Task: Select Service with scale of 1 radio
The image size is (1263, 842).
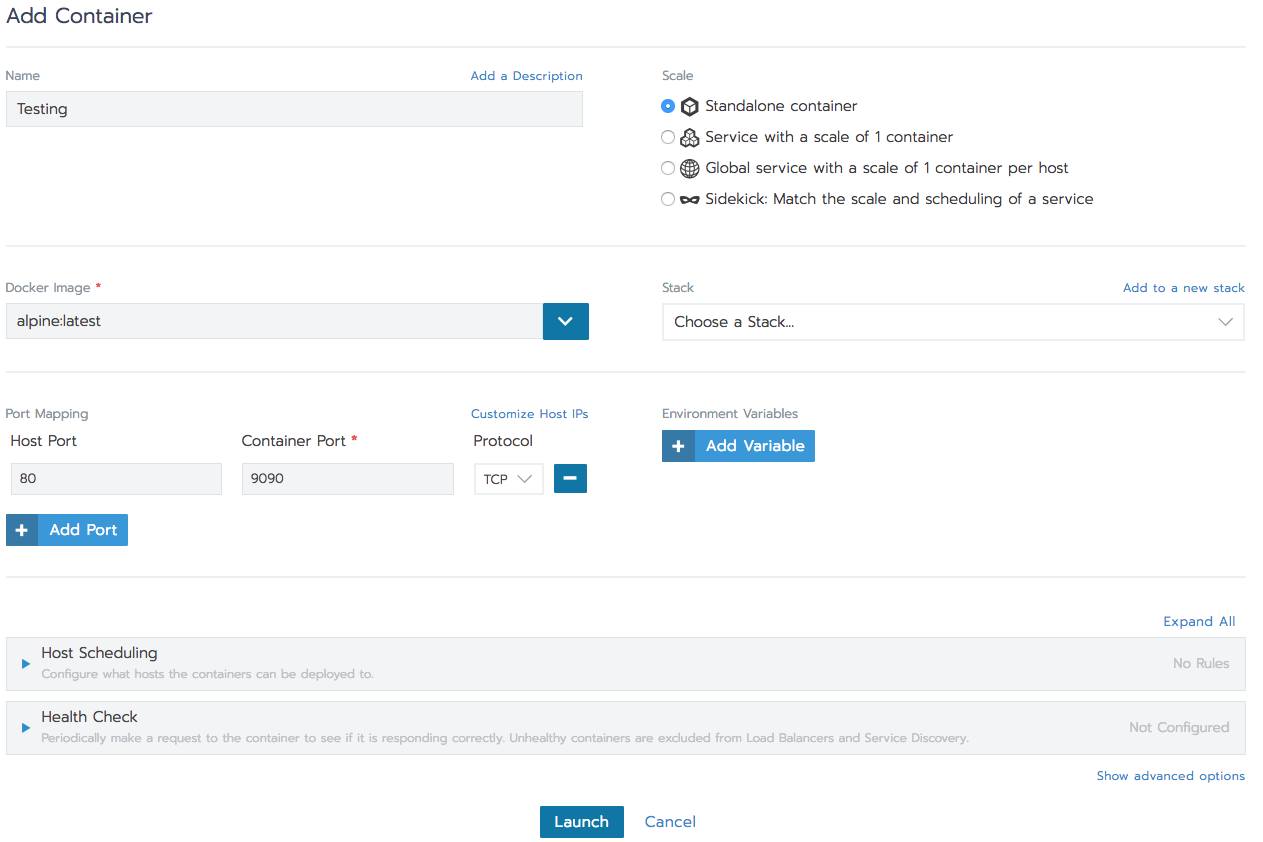Action: (668, 137)
